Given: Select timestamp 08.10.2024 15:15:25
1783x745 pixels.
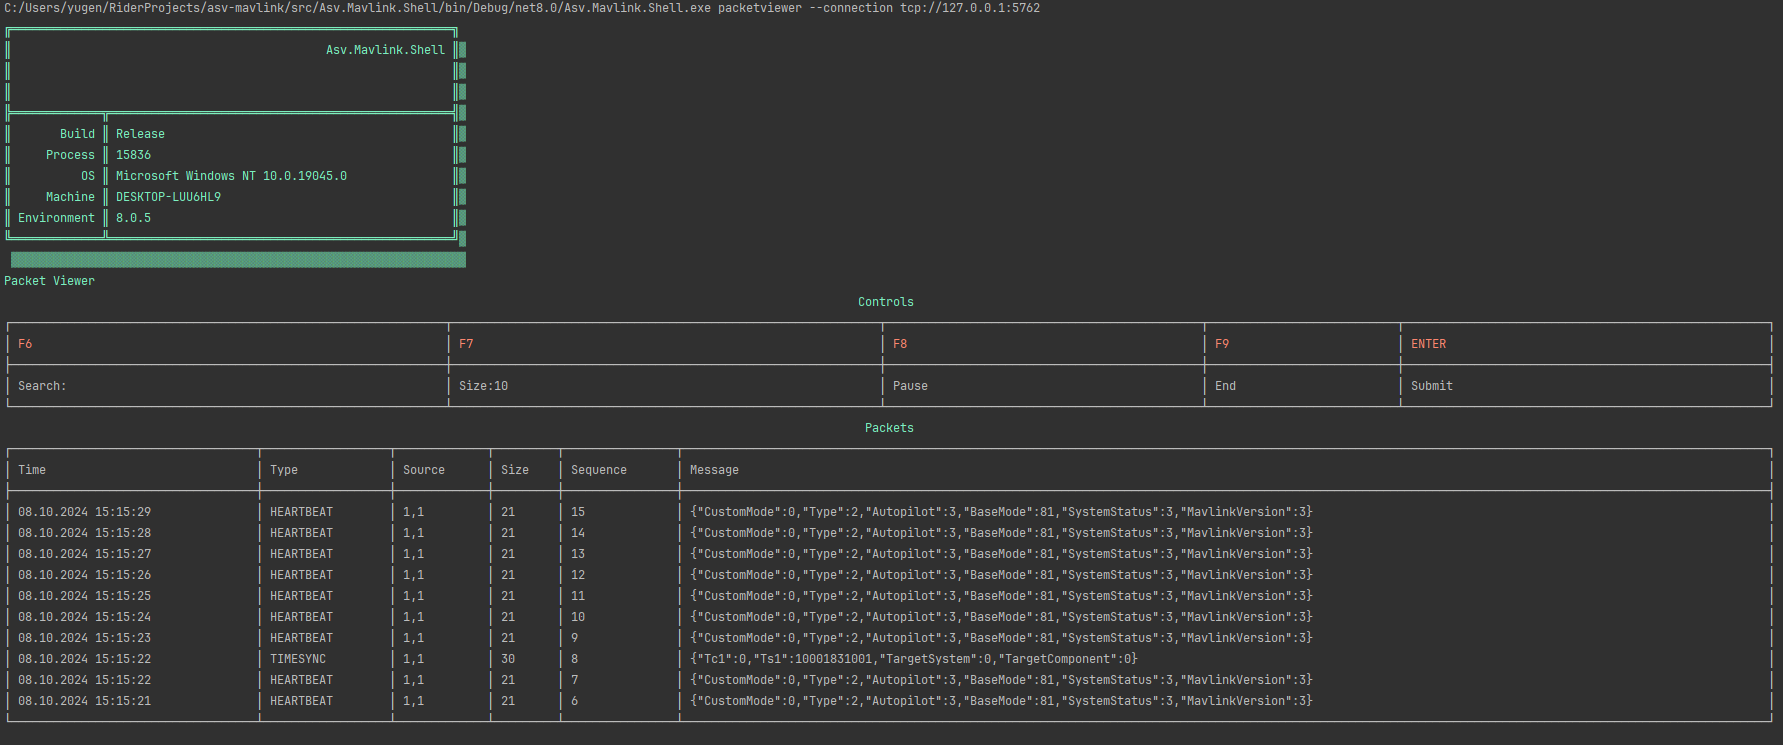Looking at the screenshot, I should tap(84, 596).
